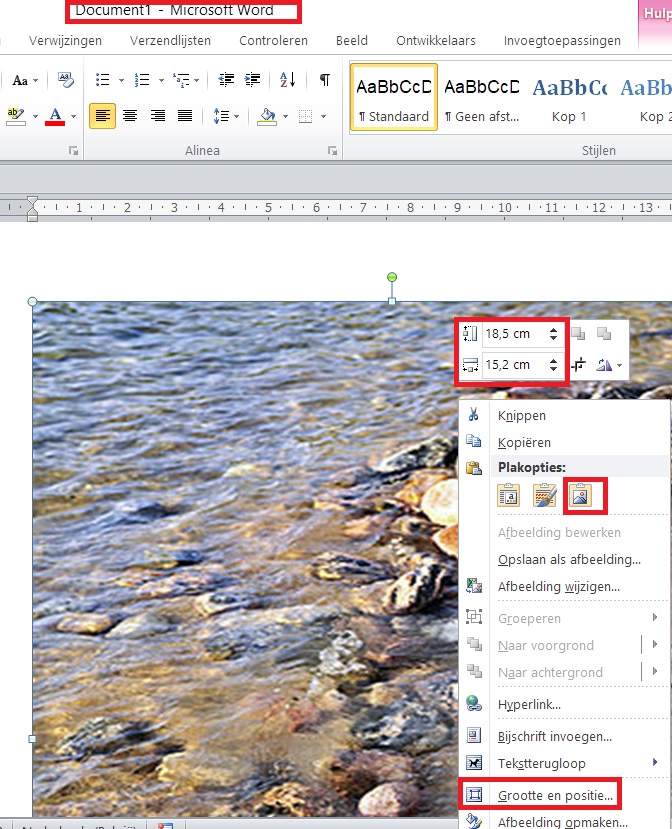Open the Controleren ribbon tab

tap(273, 41)
